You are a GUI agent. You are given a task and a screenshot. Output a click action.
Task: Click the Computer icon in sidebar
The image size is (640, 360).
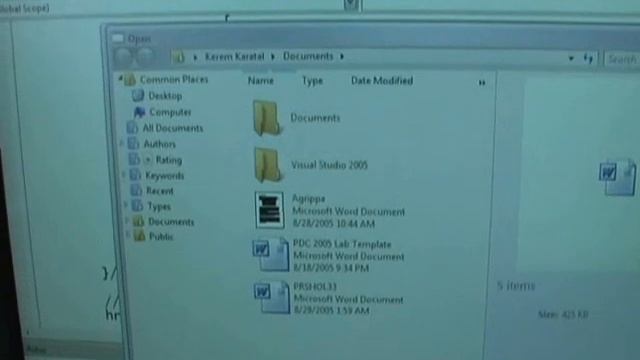(139, 112)
